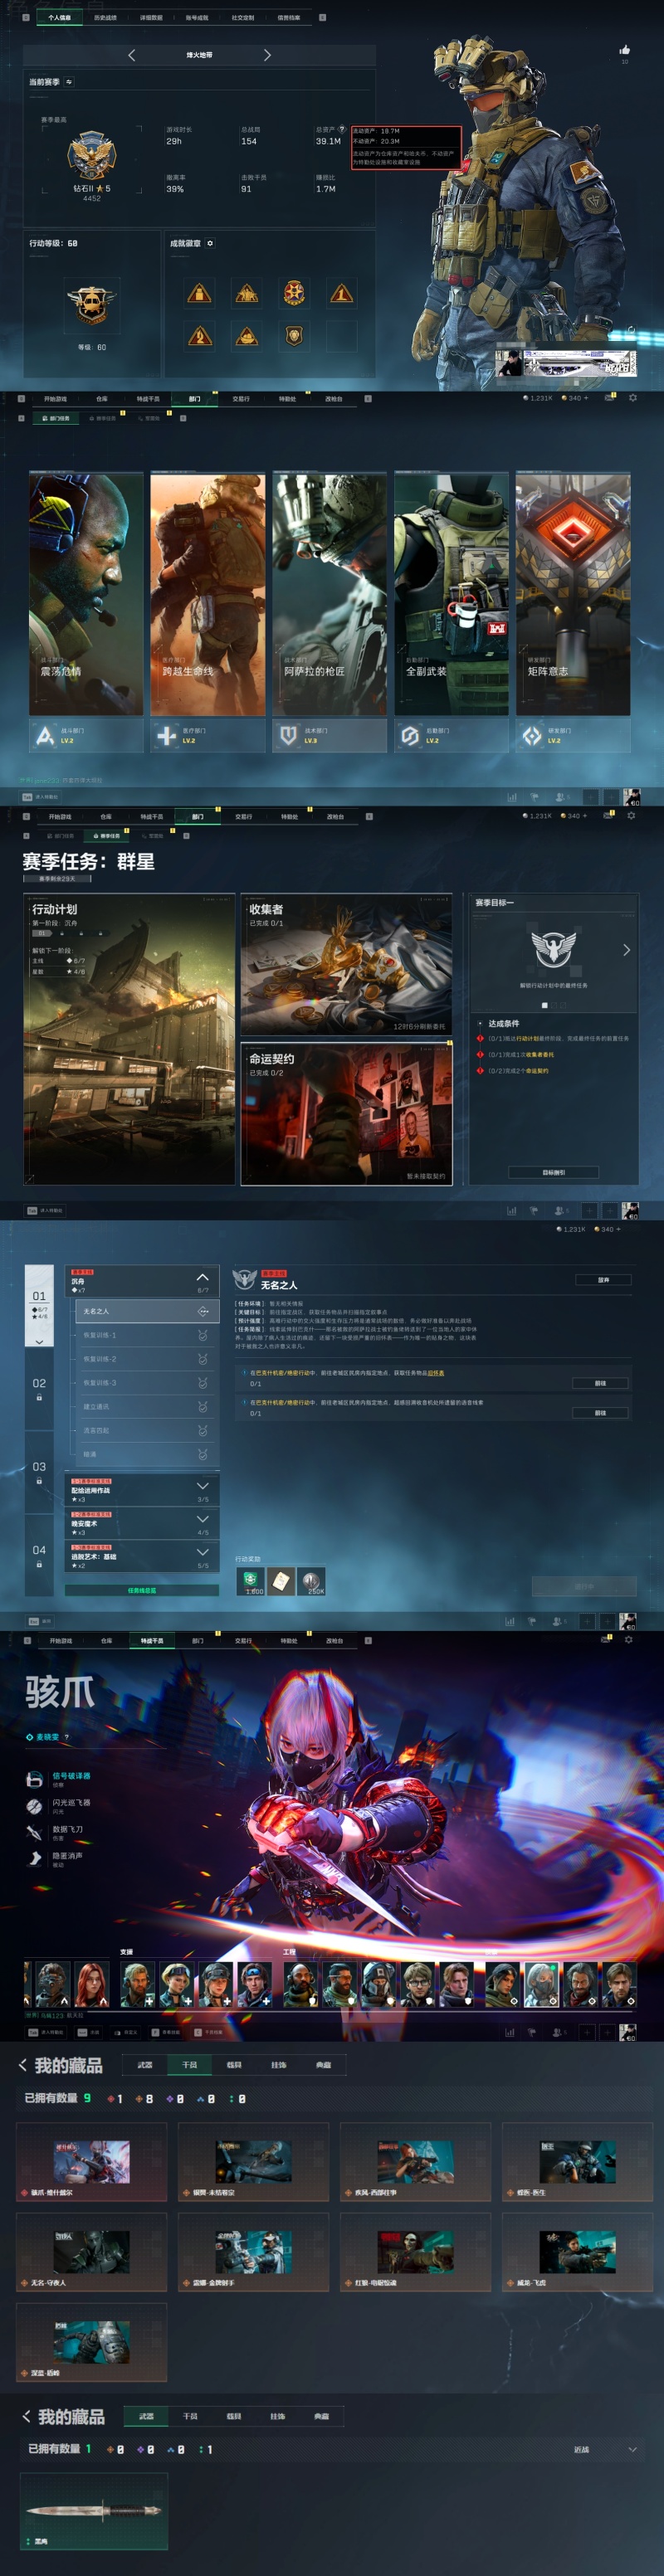Select the 无名-守夜人 skin card

(x=91, y=2252)
